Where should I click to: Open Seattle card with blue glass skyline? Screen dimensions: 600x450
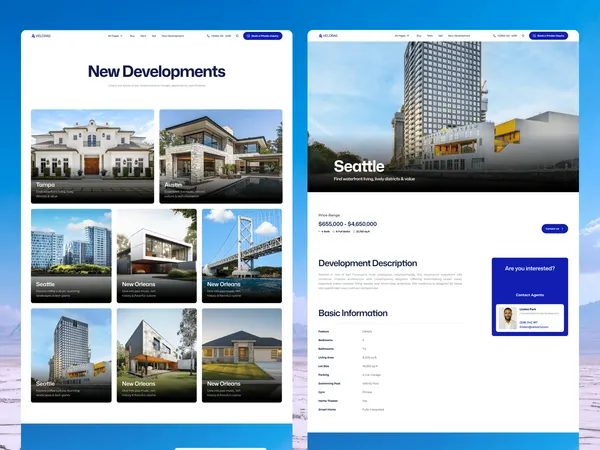tap(71, 256)
